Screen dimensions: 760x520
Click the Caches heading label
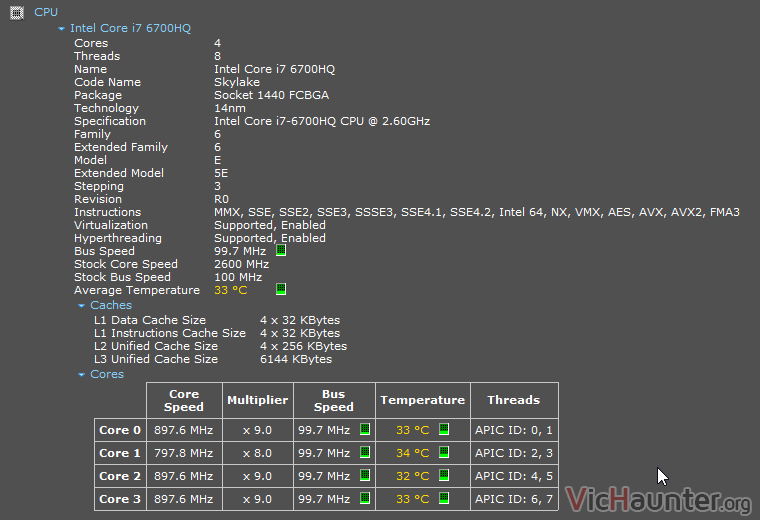click(111, 305)
